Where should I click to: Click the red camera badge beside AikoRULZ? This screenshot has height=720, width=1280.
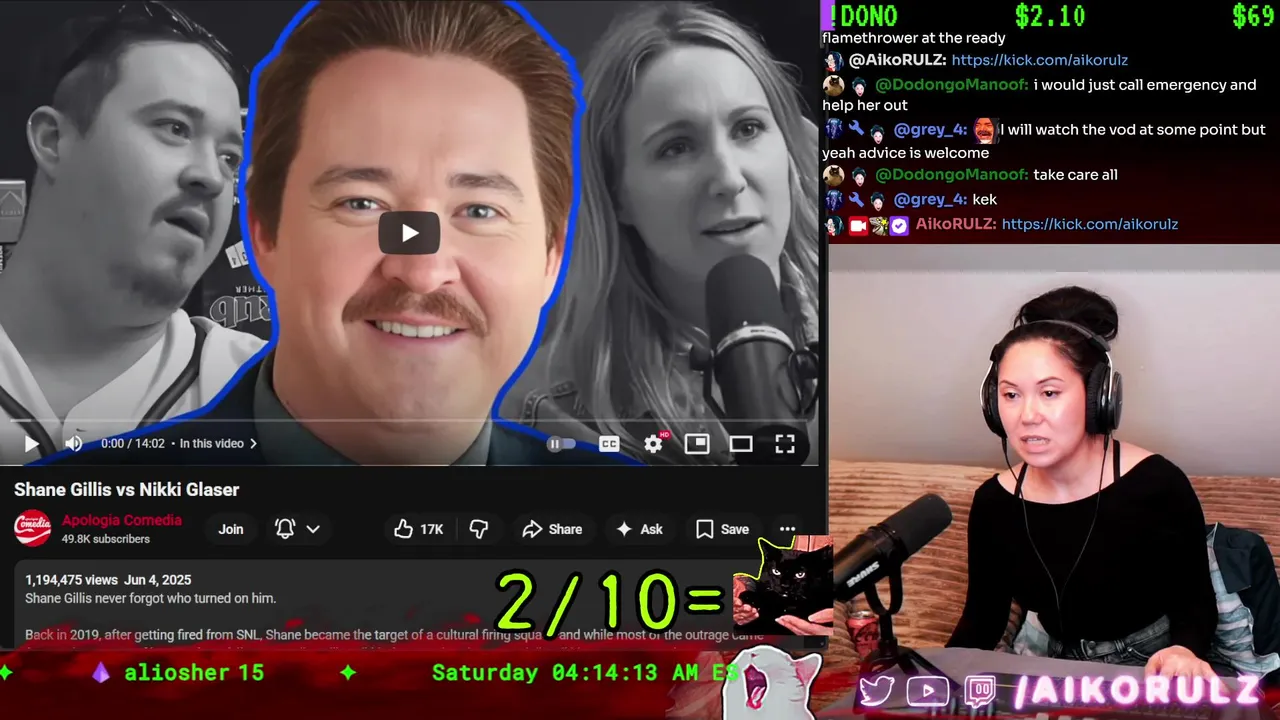click(x=857, y=225)
